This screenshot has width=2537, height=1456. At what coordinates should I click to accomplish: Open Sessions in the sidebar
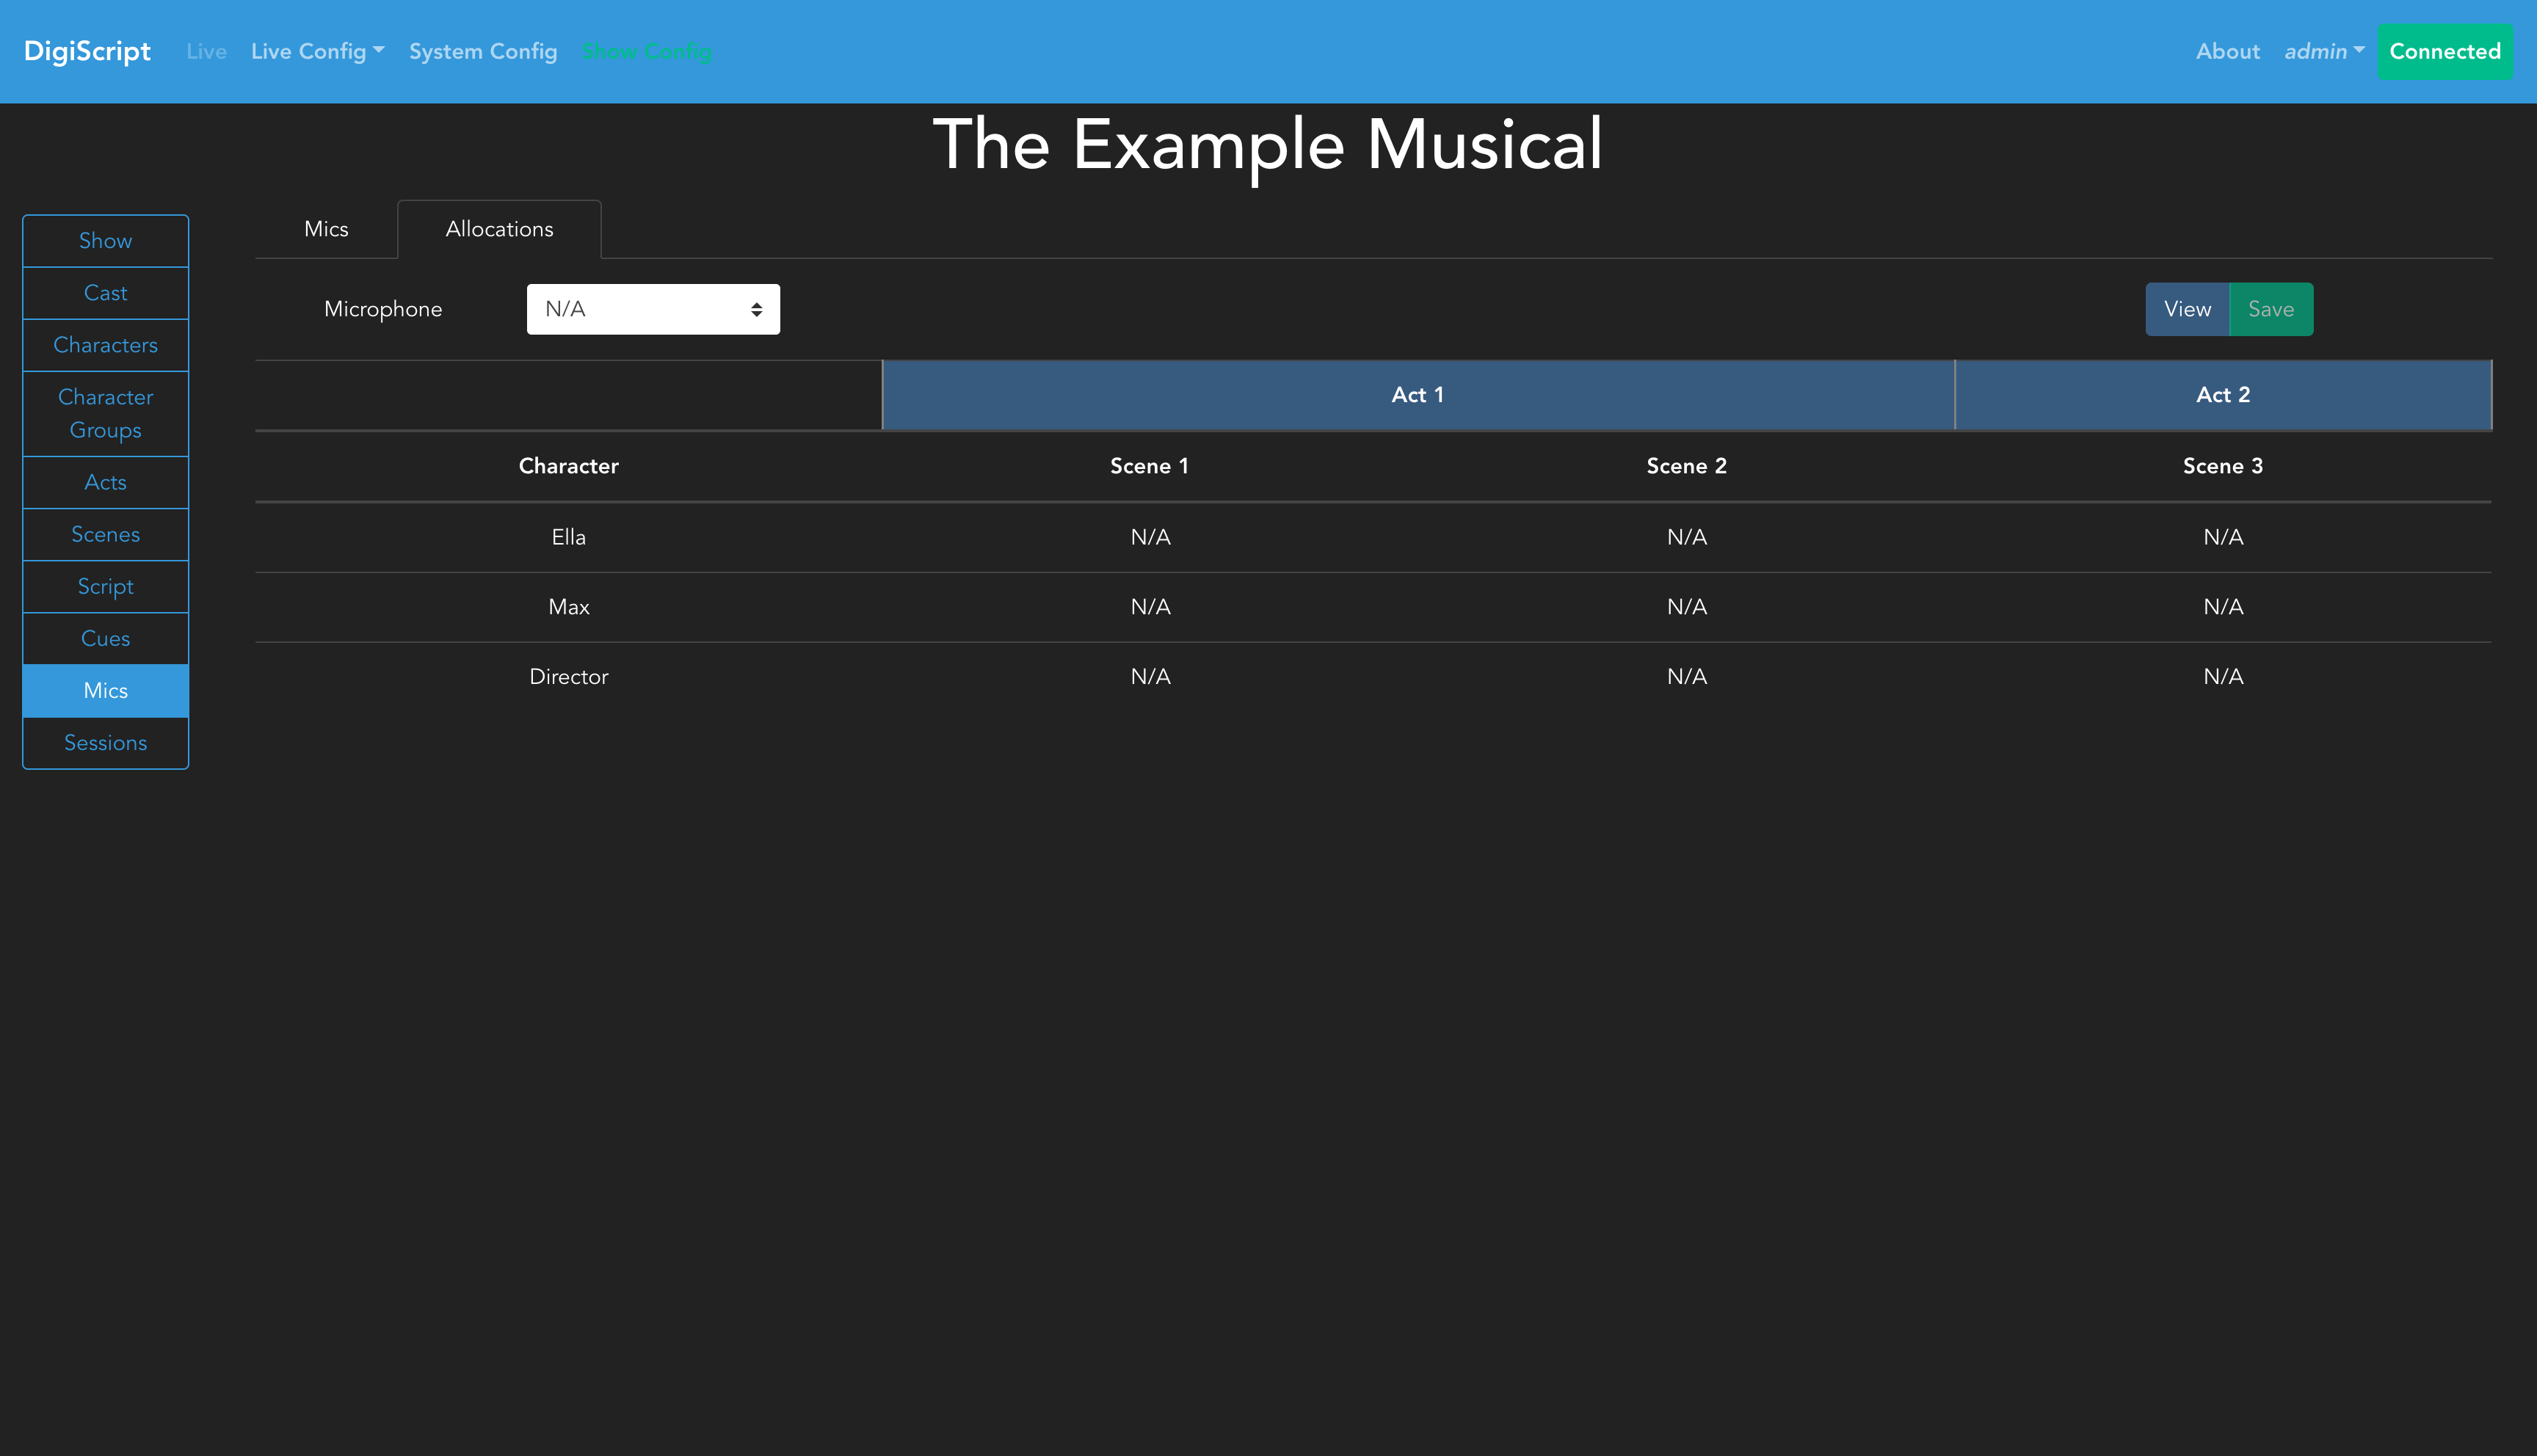coord(105,743)
